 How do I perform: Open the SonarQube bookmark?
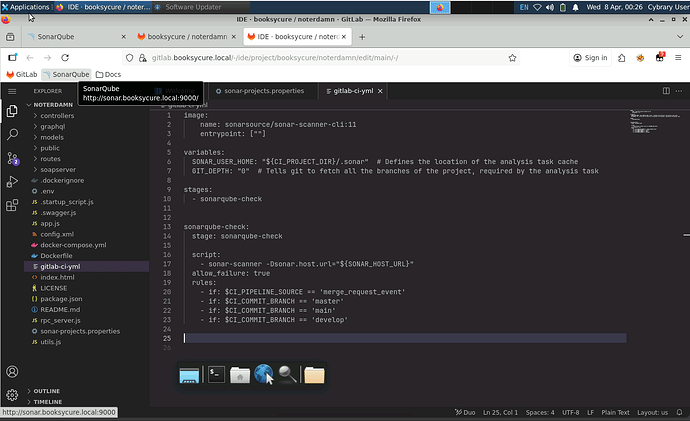click(x=66, y=74)
